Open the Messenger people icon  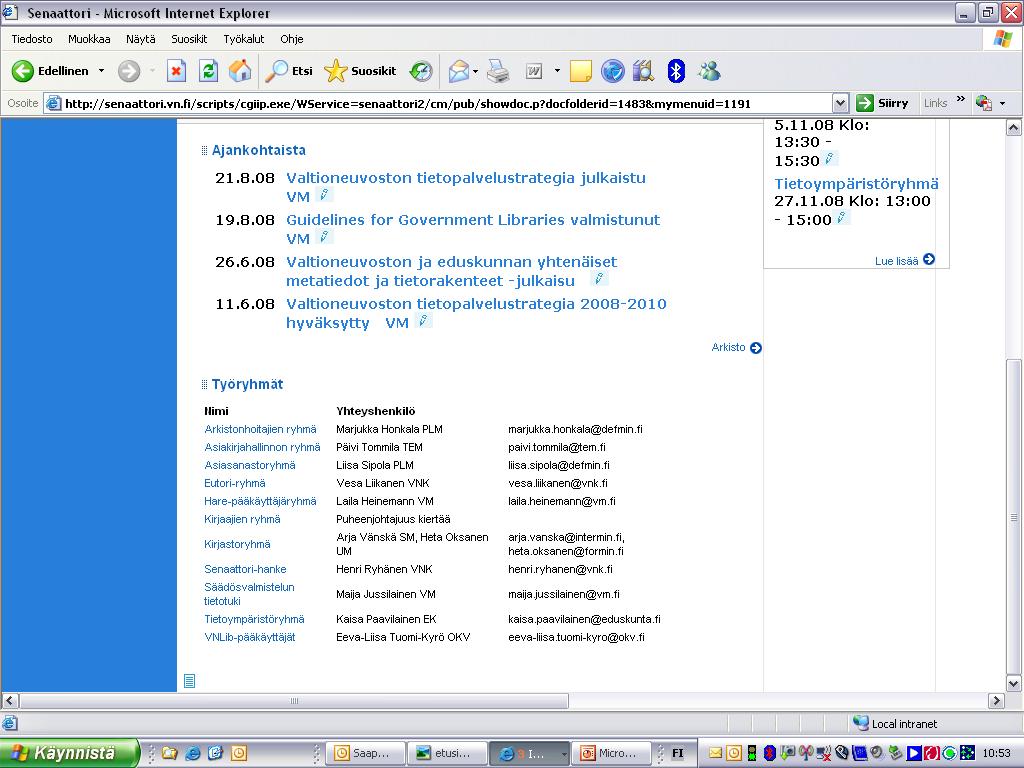click(x=709, y=71)
